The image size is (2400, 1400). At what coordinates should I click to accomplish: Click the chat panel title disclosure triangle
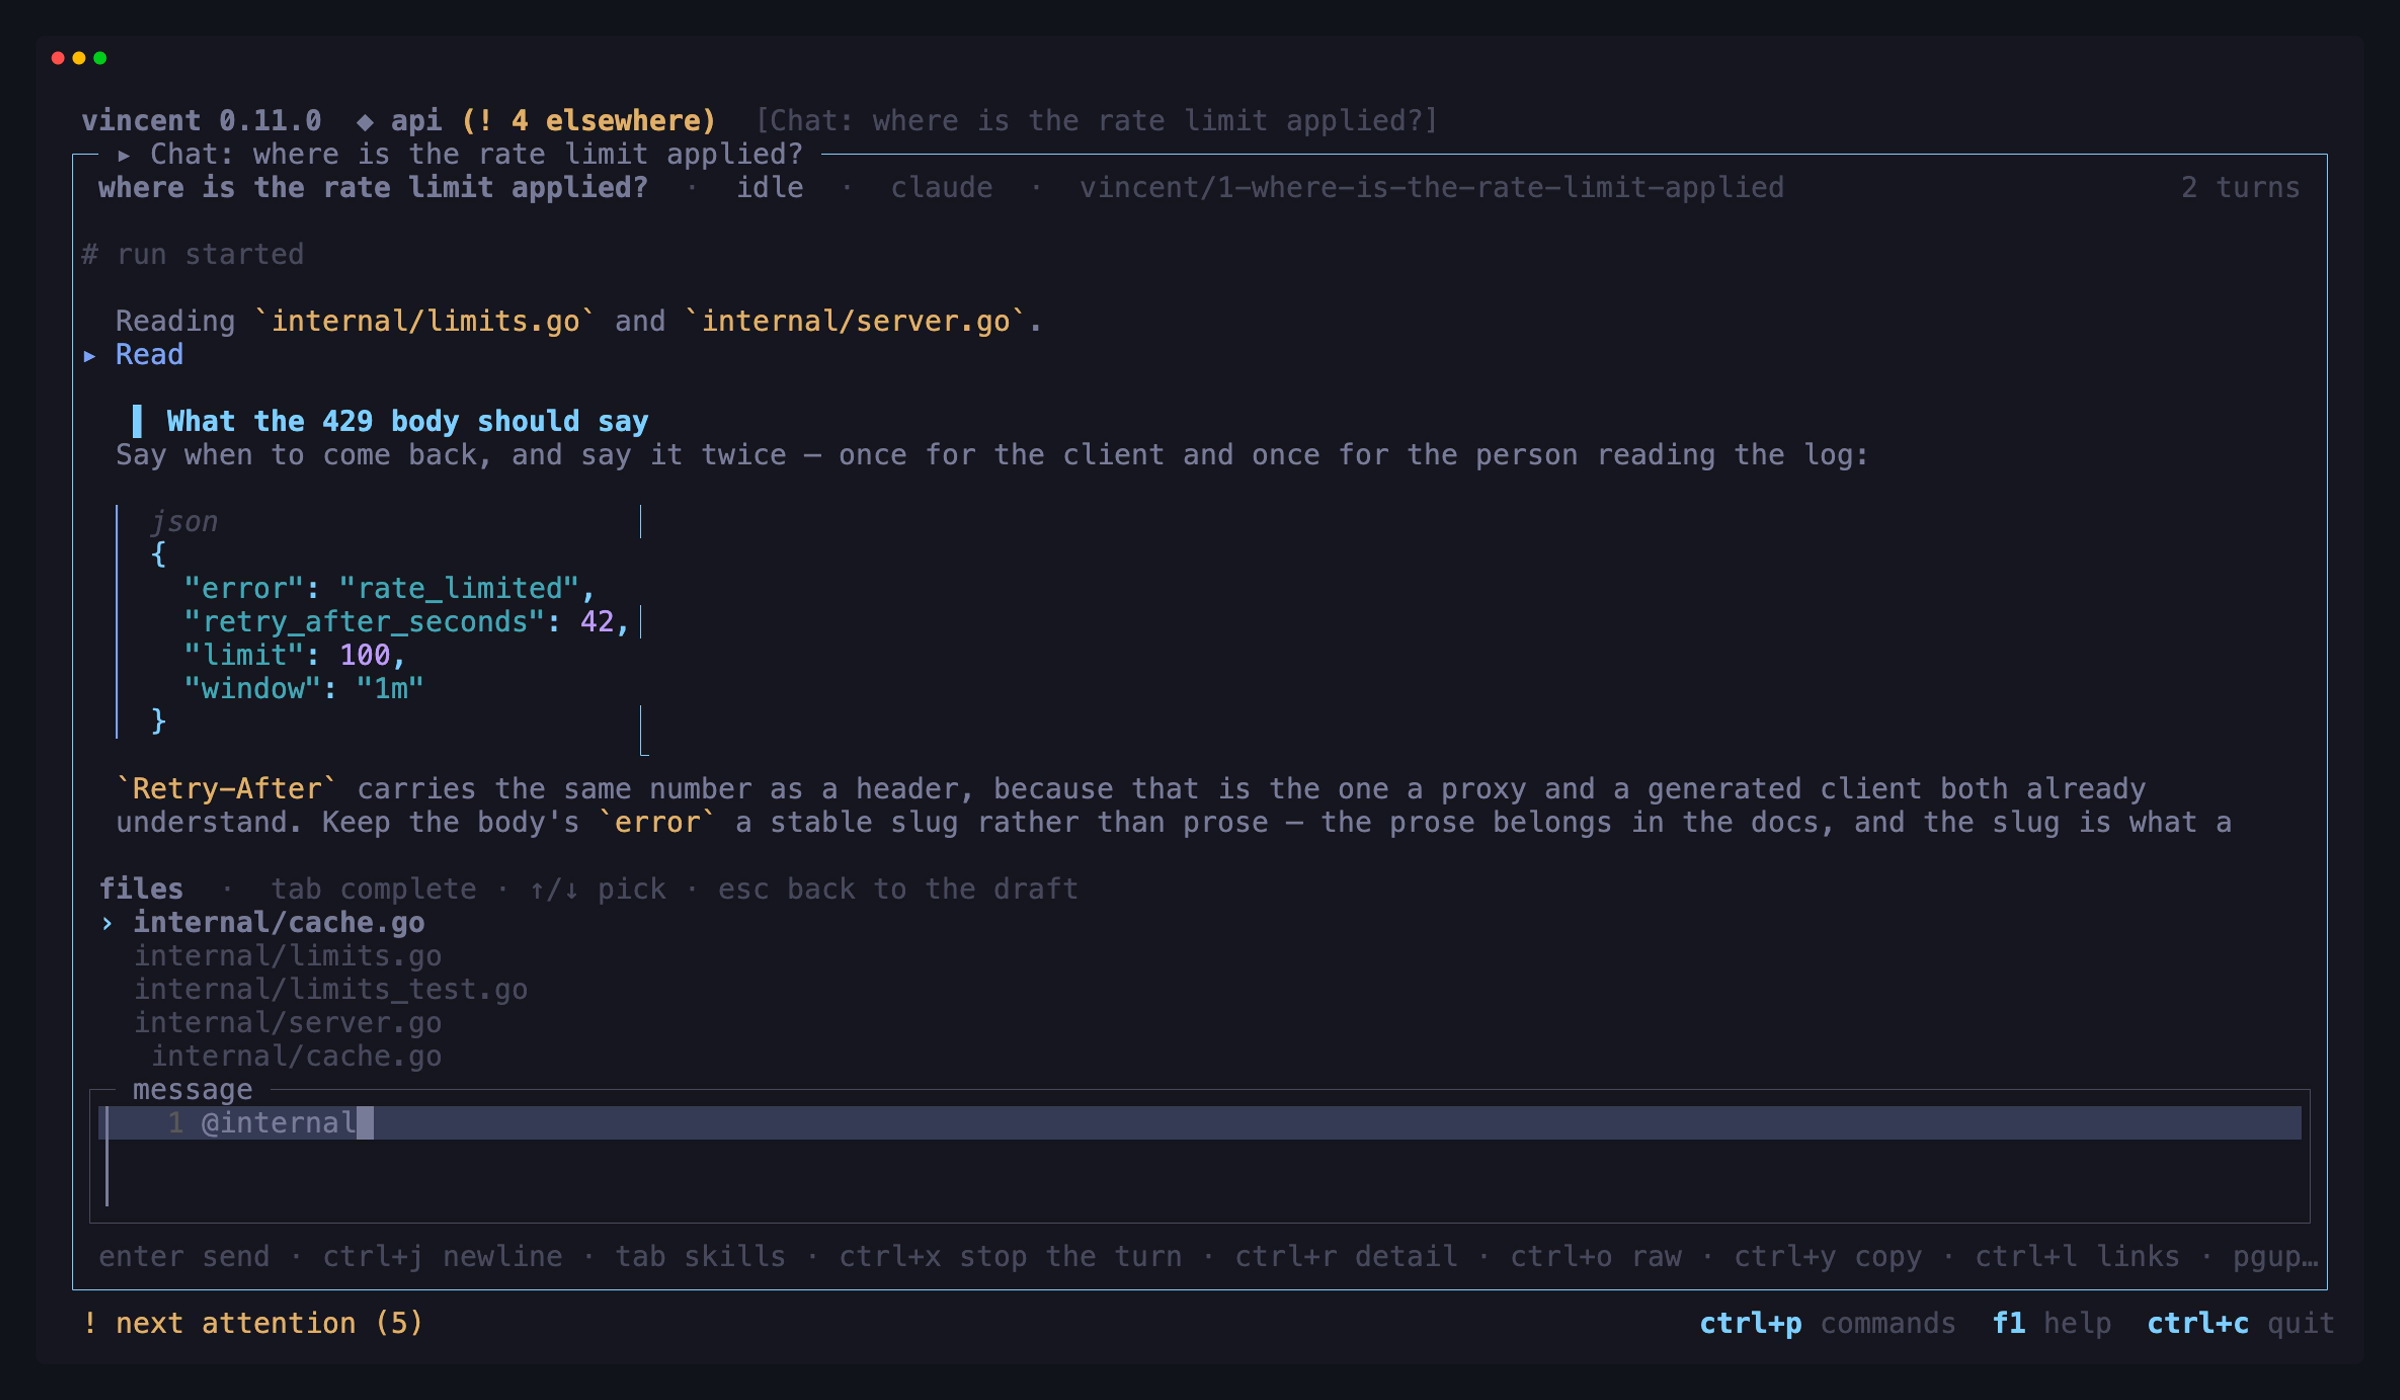124,155
